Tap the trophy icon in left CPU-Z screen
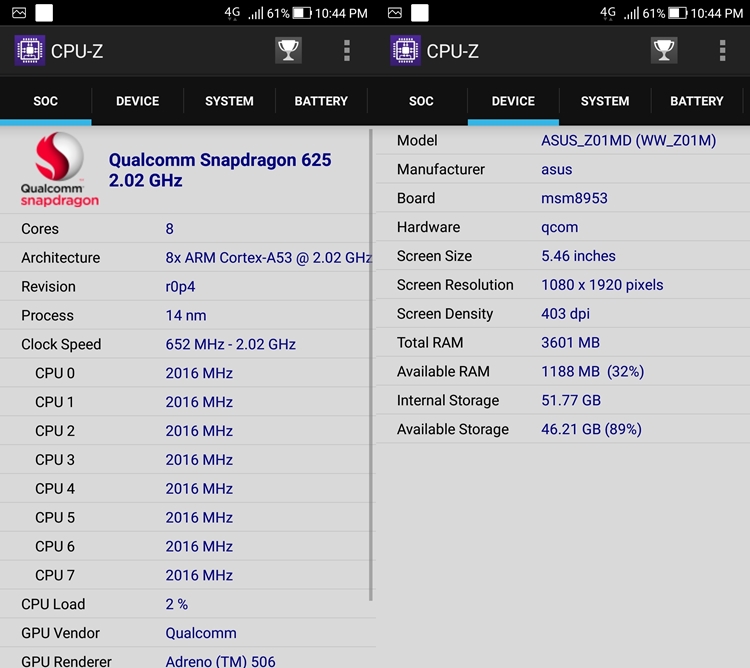The image size is (750, 668). 288,50
